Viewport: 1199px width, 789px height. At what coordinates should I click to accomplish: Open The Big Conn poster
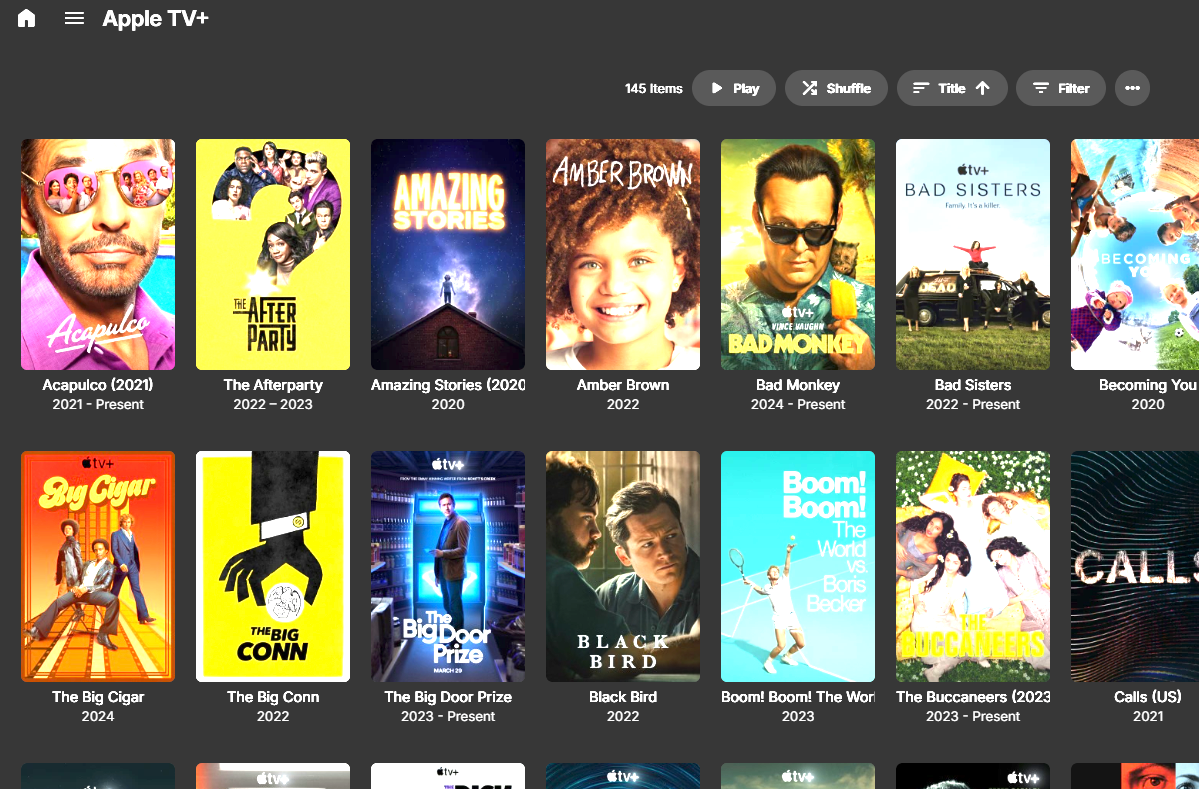tap(273, 567)
